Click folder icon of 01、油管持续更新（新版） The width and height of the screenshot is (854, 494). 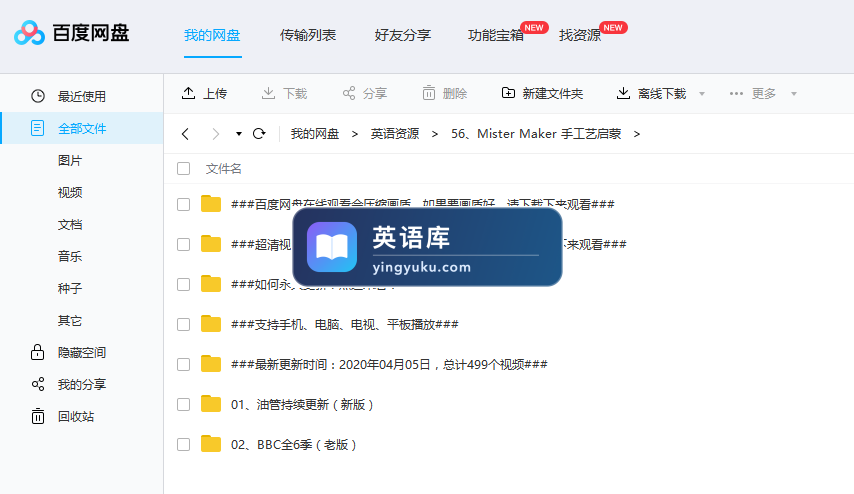click(211, 404)
